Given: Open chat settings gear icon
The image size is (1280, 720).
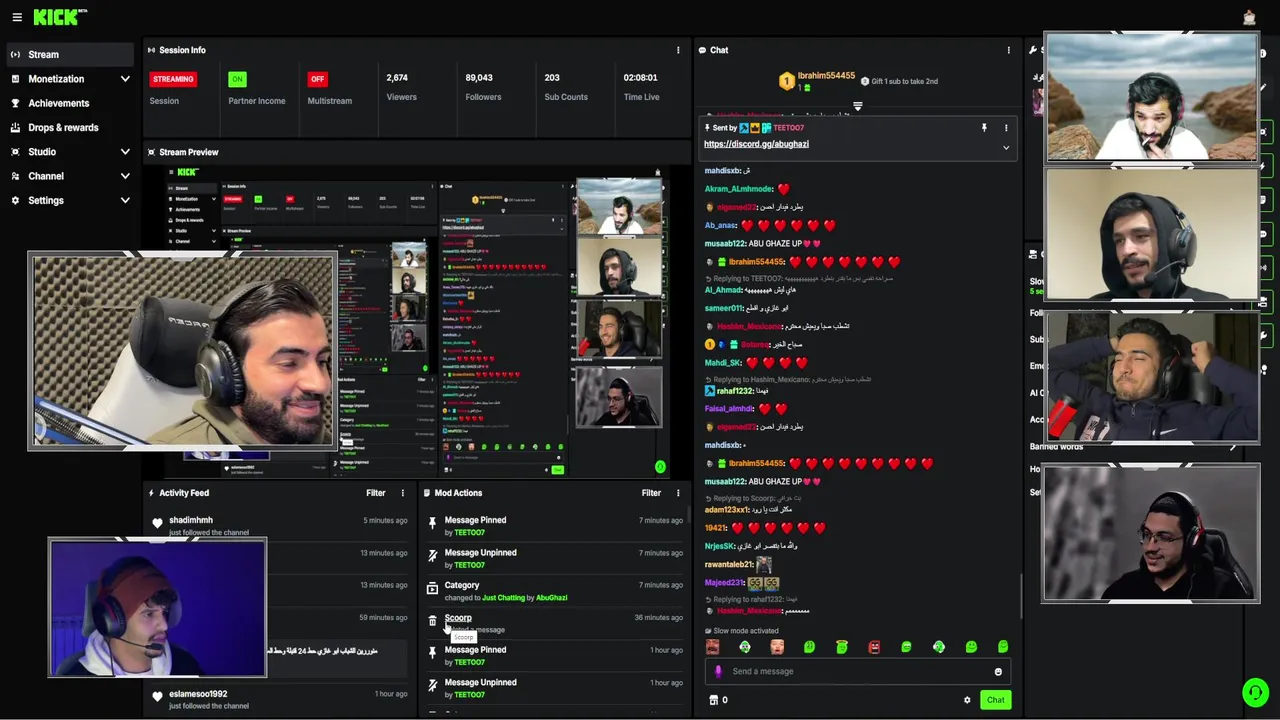Looking at the screenshot, I should (x=967, y=700).
